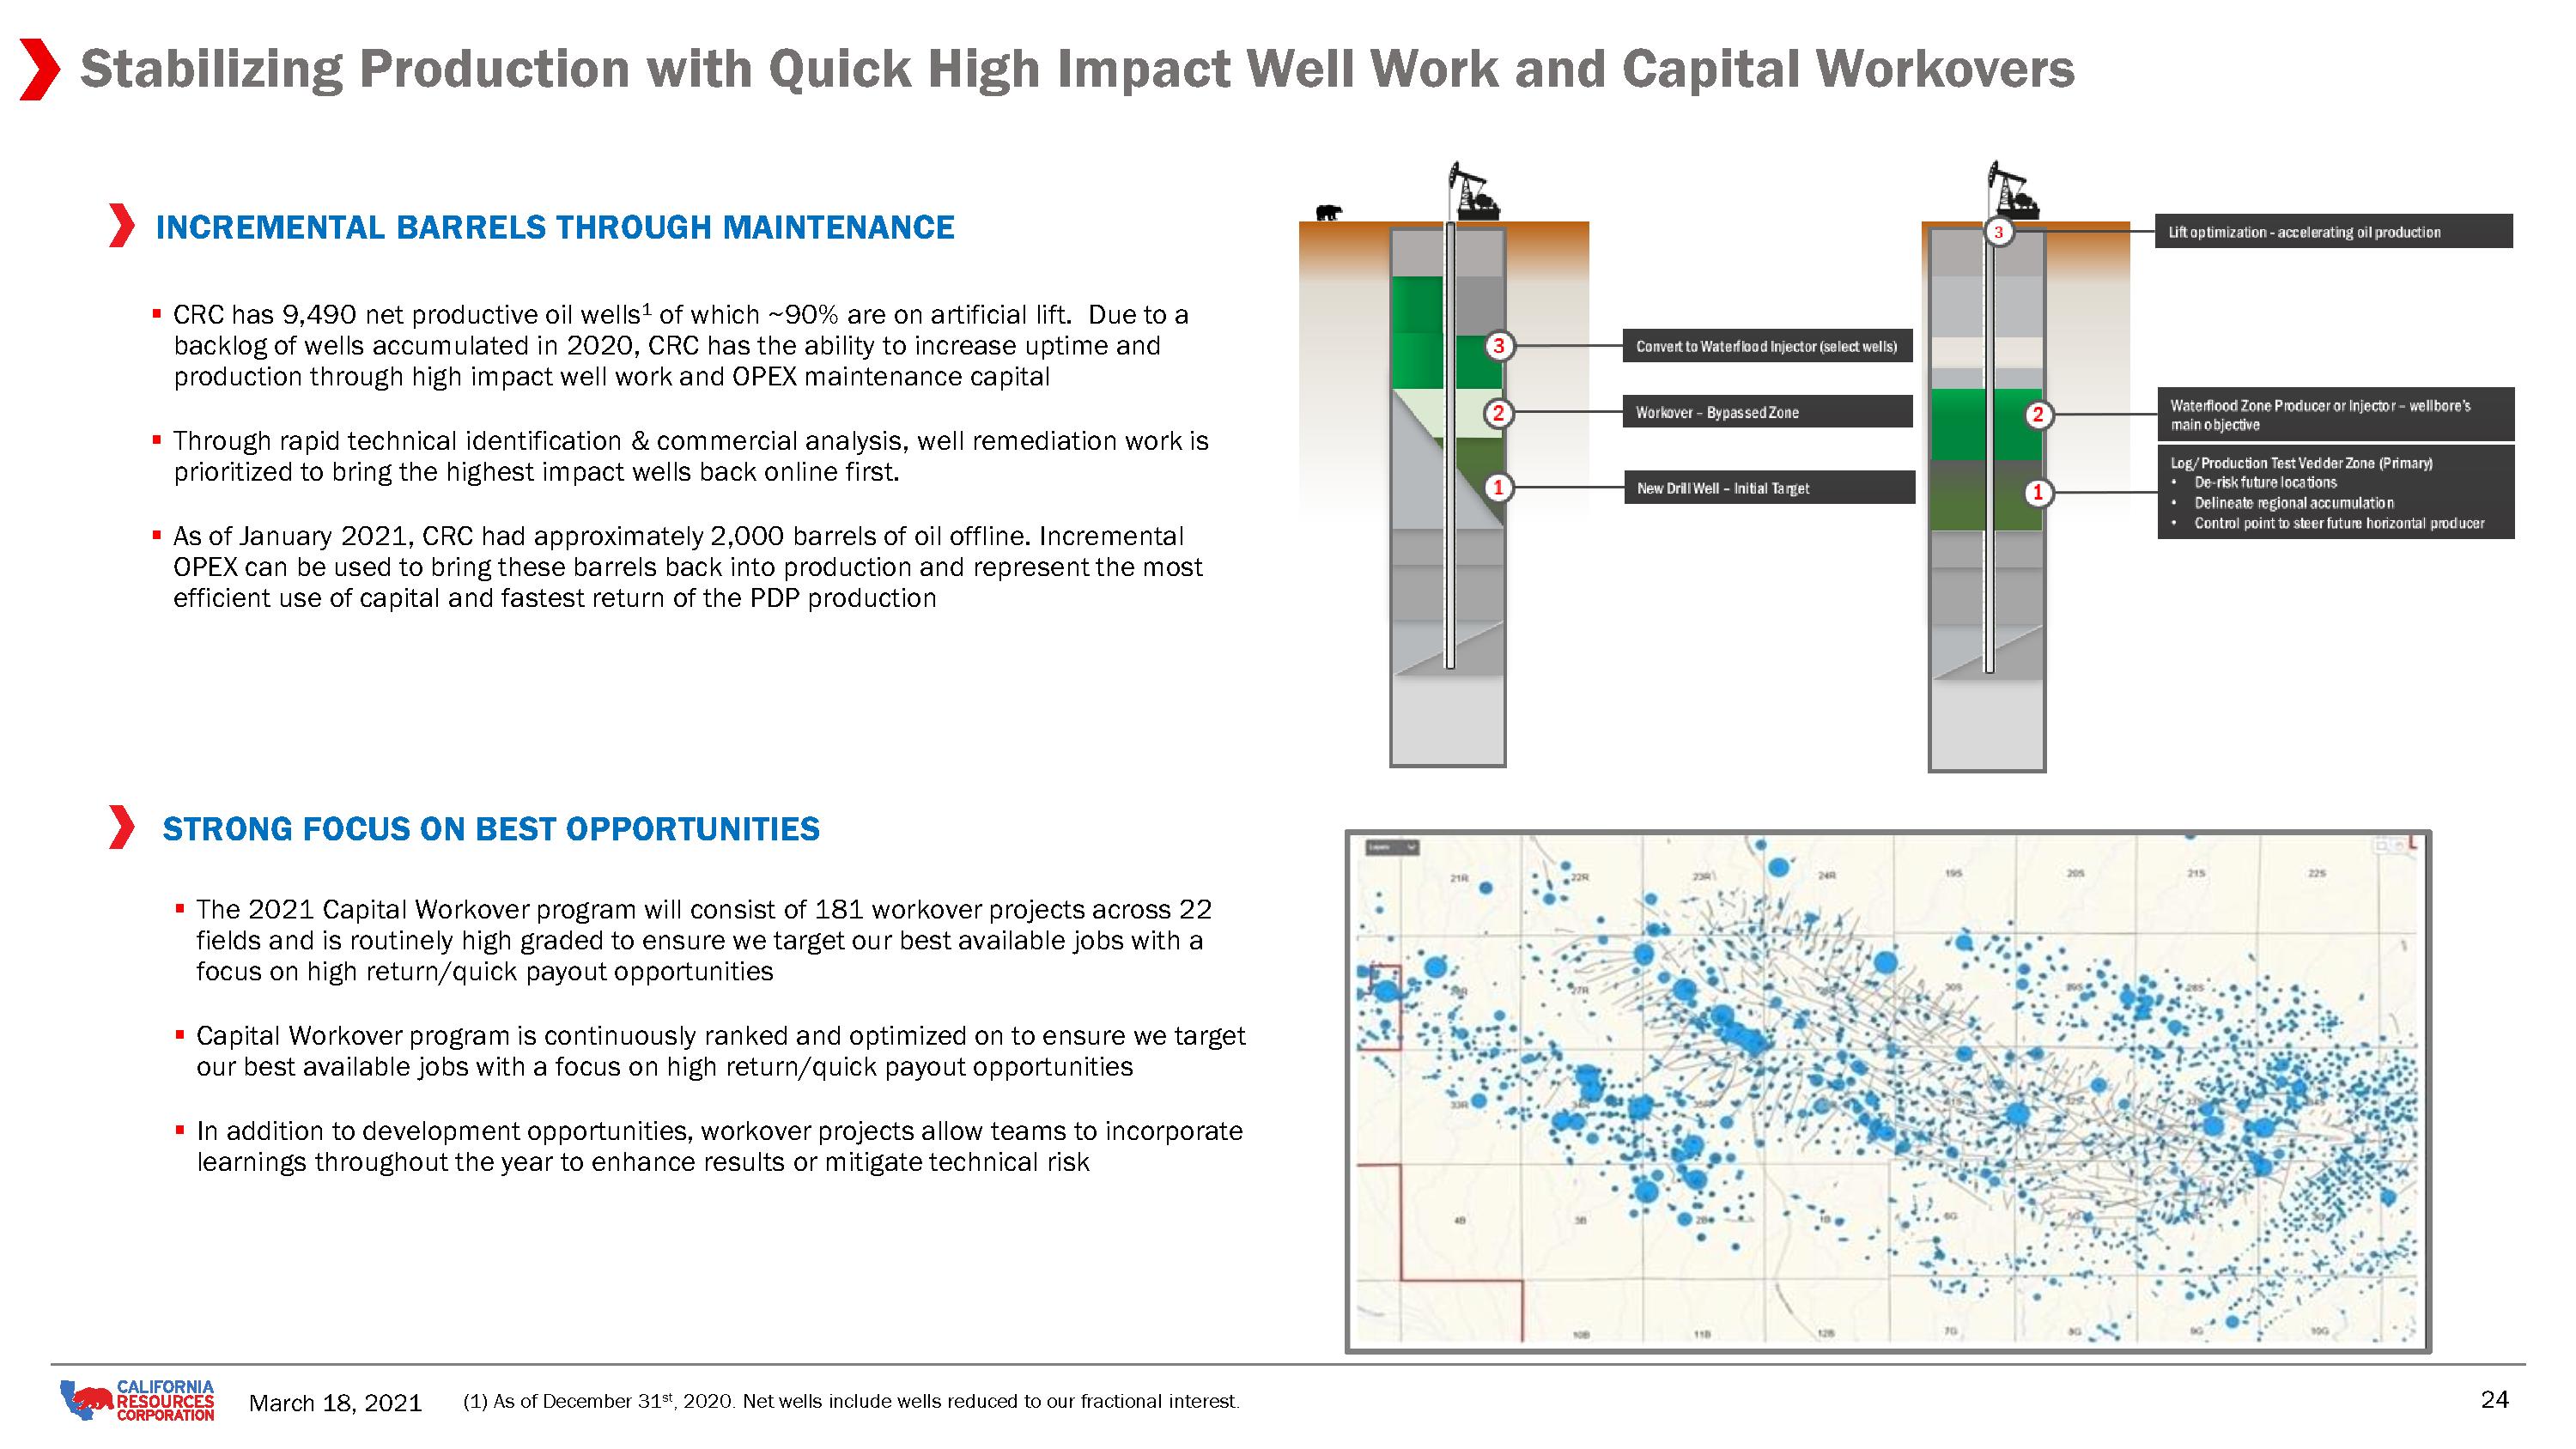
Task: Click the 7G grid label on the map
Action: [1950, 1331]
